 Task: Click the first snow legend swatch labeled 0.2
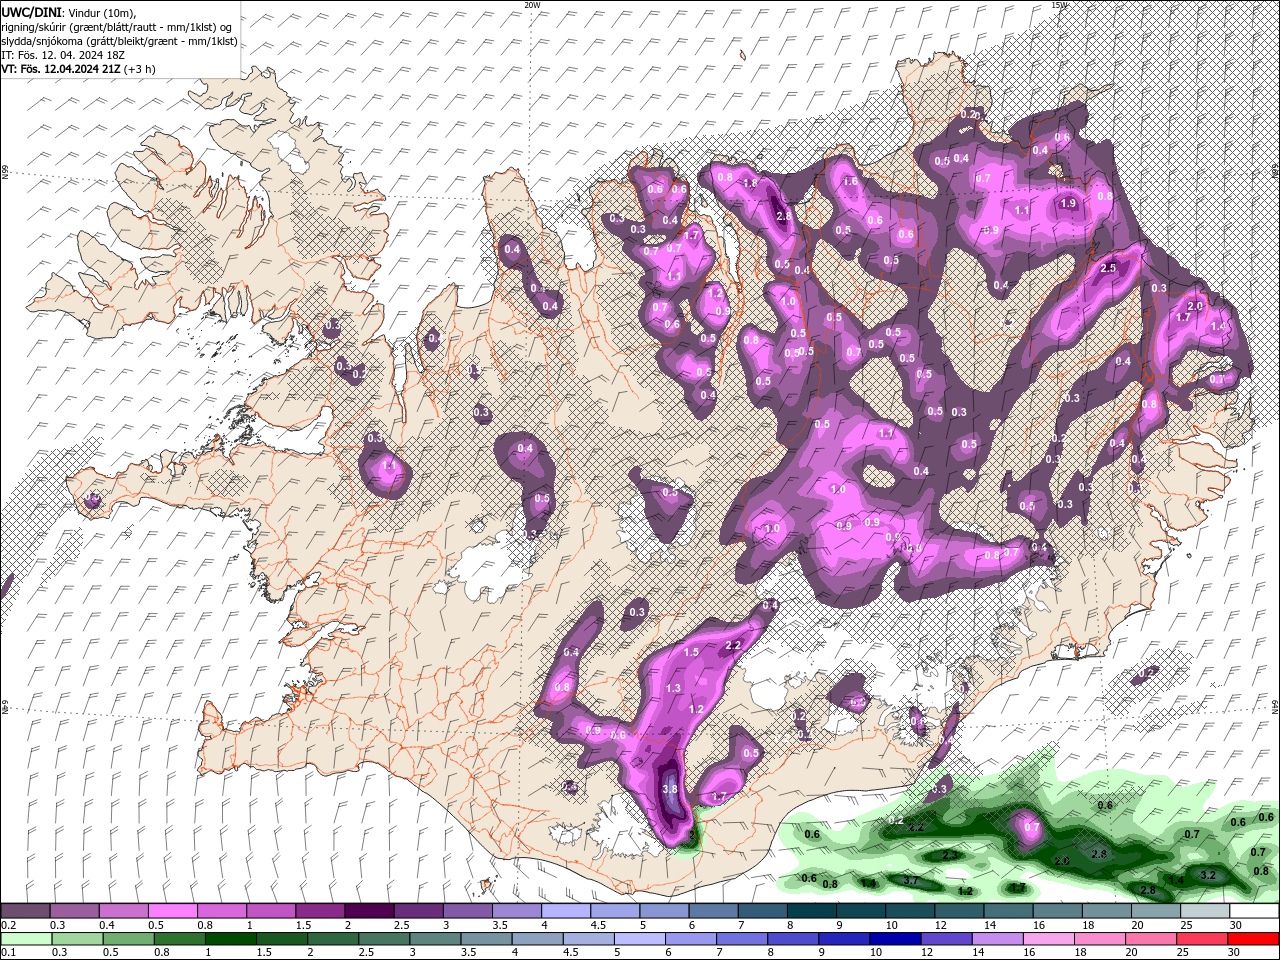[x=25, y=911]
